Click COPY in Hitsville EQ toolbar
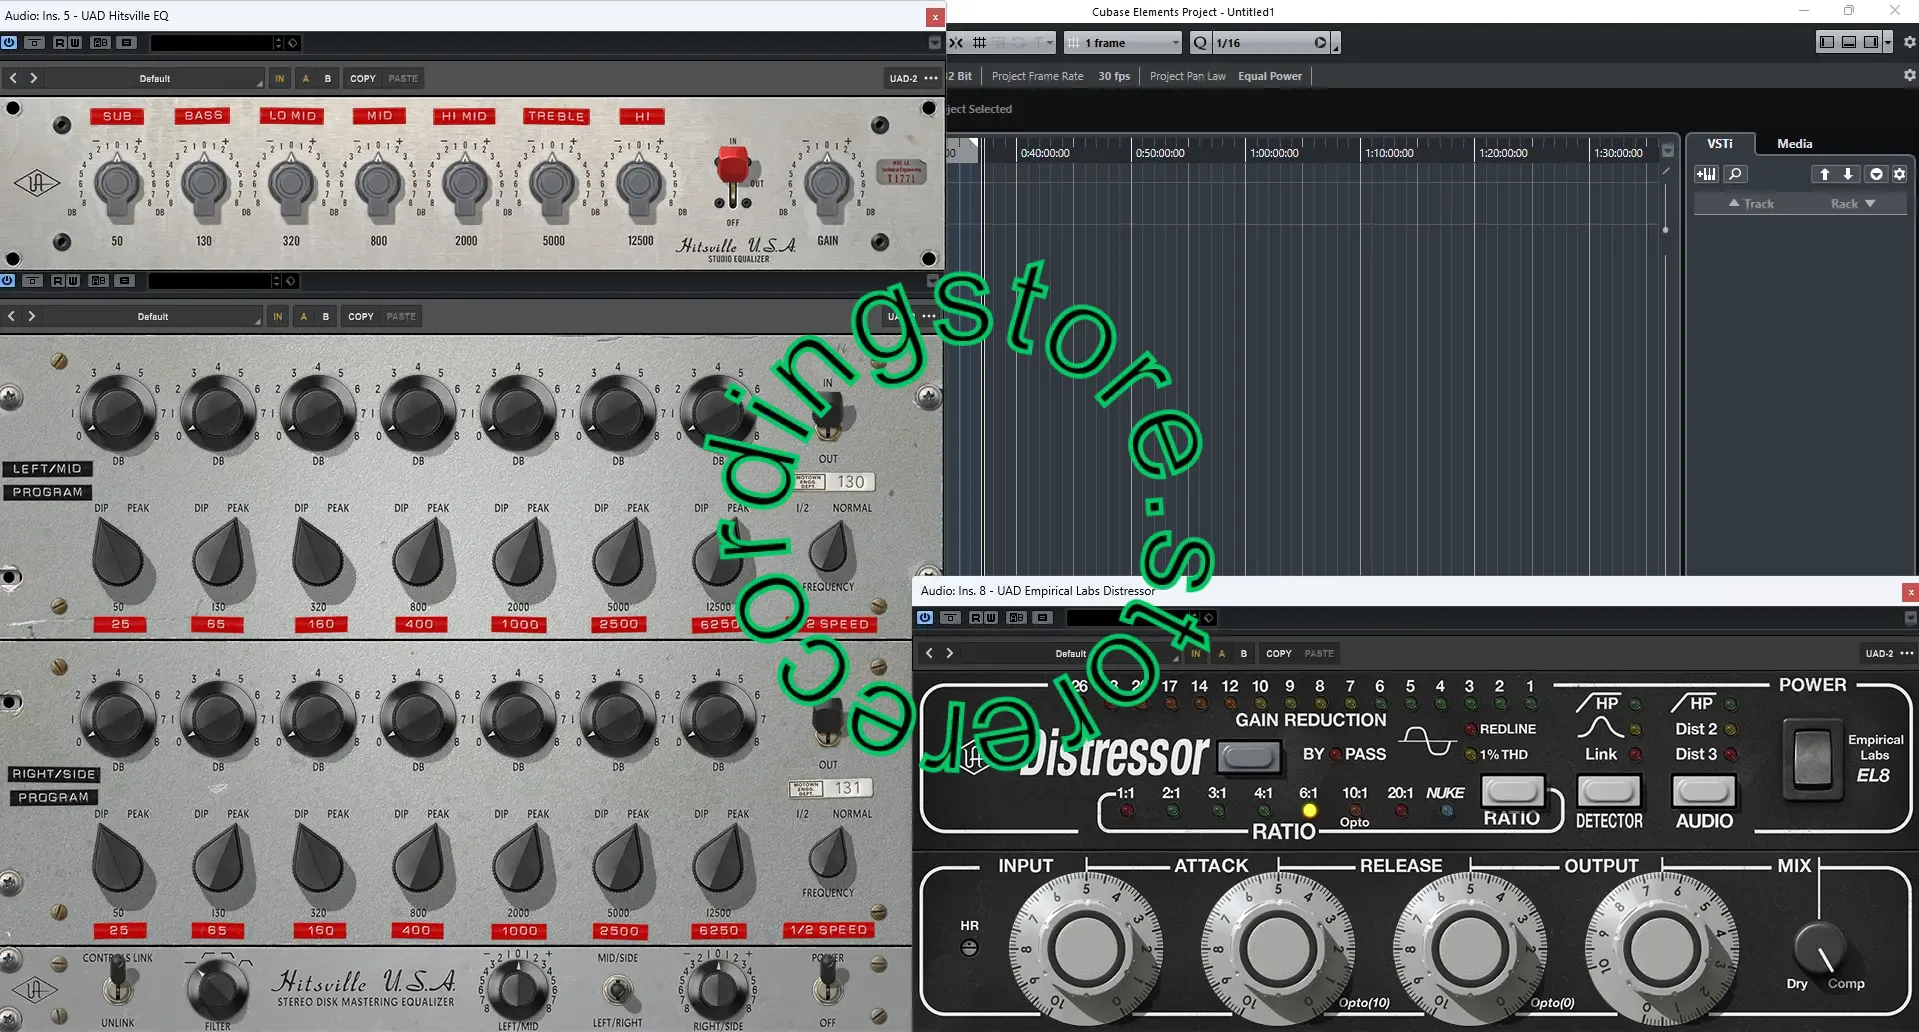The width and height of the screenshot is (1919, 1032). tap(363, 78)
